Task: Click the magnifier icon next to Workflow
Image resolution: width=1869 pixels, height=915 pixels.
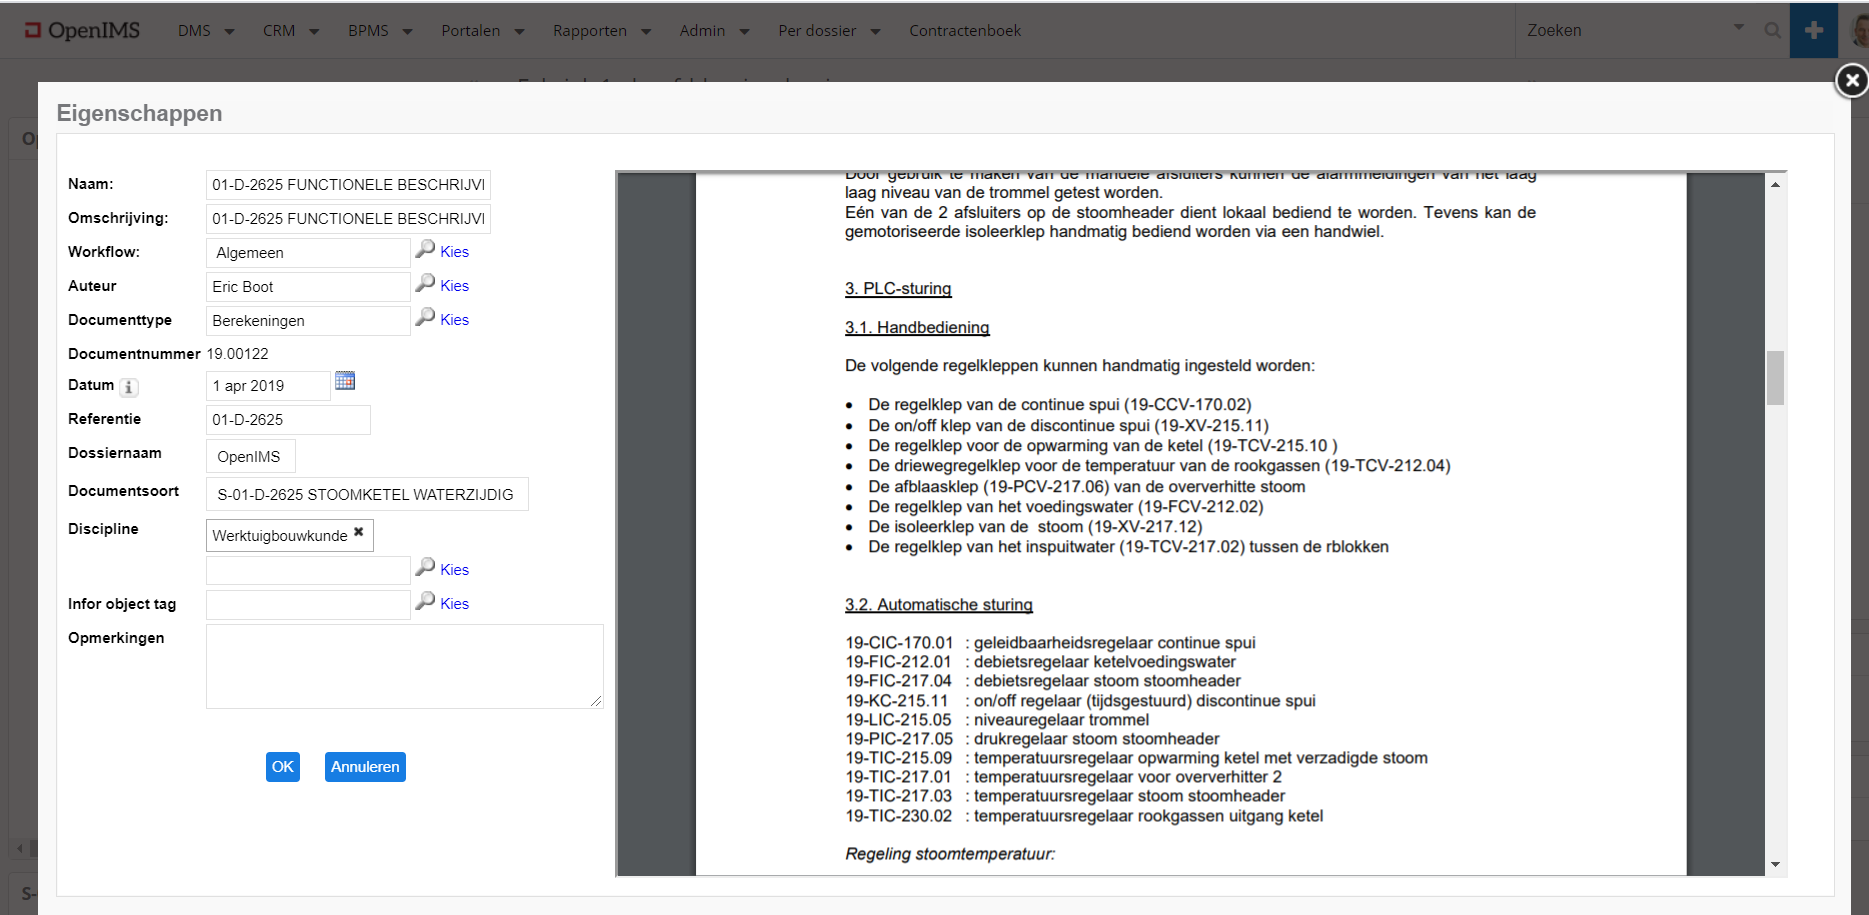Action: click(426, 249)
